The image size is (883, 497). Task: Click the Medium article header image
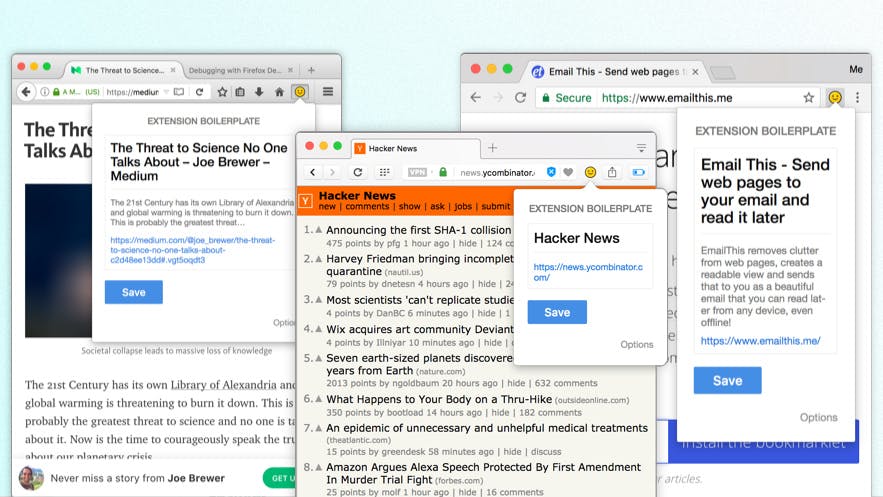[58, 261]
